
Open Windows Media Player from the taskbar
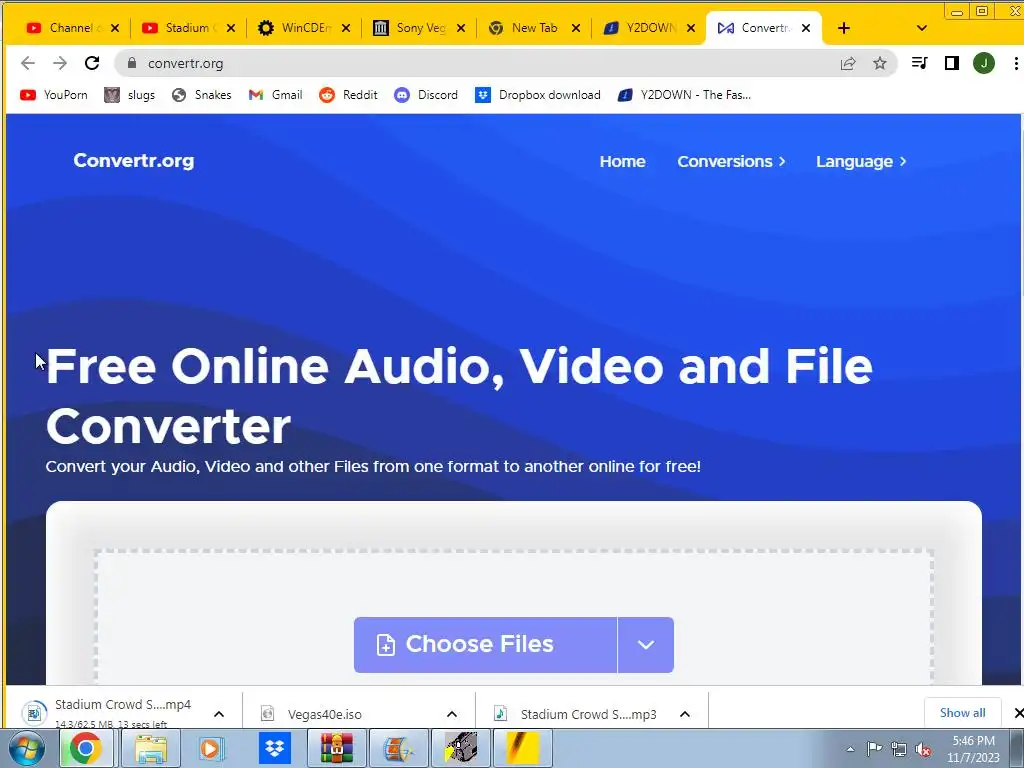pyautogui.click(x=211, y=748)
